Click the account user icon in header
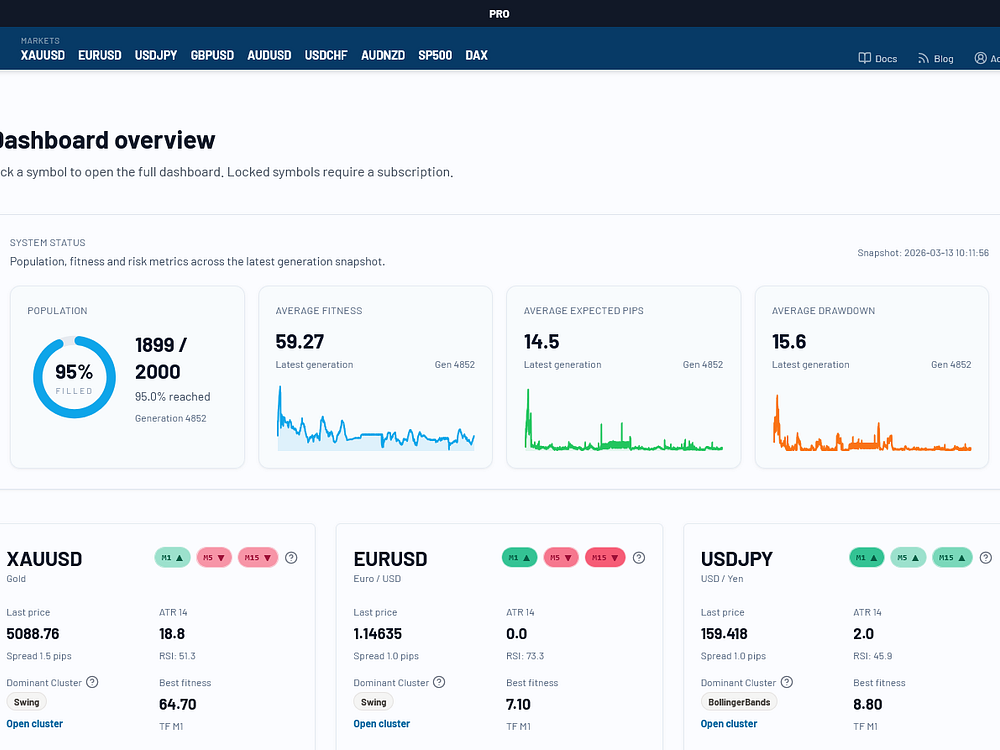Viewport: 1000px width, 750px height. [x=980, y=59]
